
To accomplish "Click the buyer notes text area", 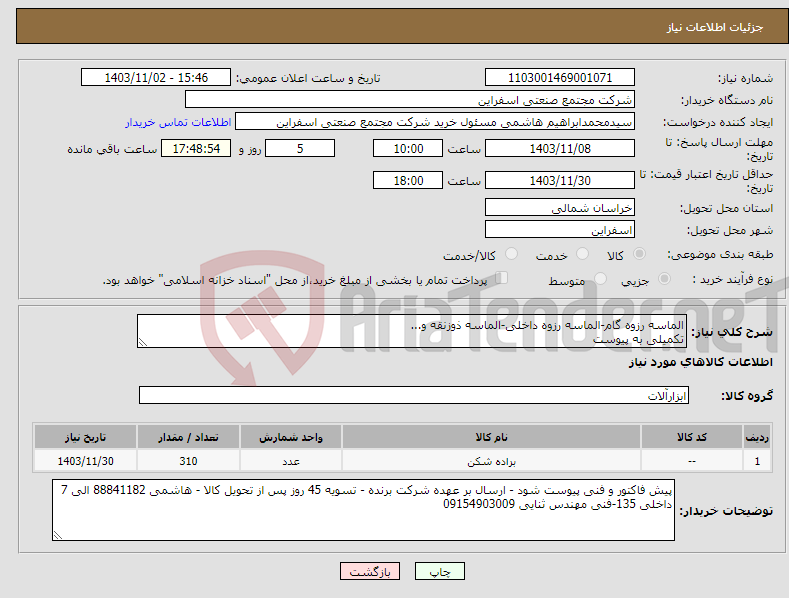I will coord(363,510).
